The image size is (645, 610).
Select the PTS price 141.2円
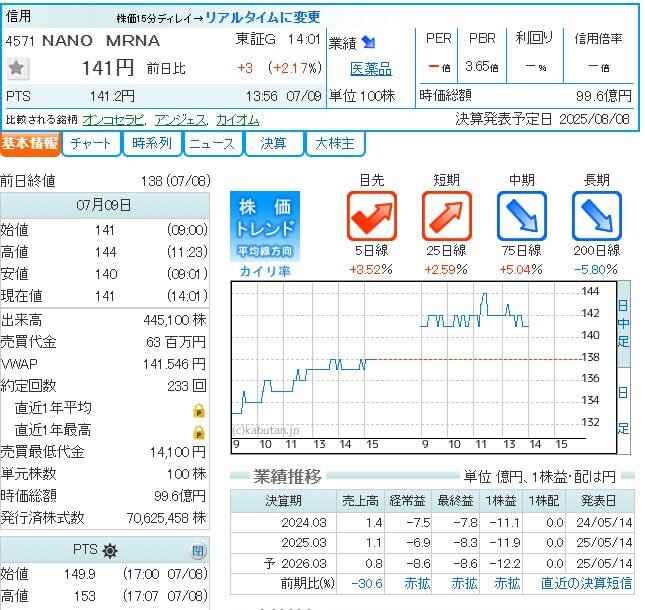[112, 96]
